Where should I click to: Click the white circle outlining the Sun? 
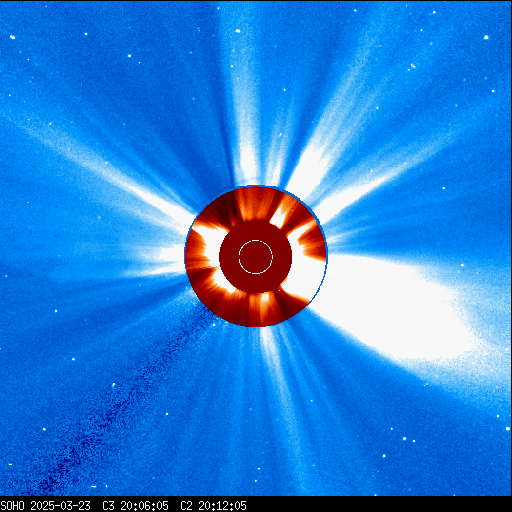[256, 257]
